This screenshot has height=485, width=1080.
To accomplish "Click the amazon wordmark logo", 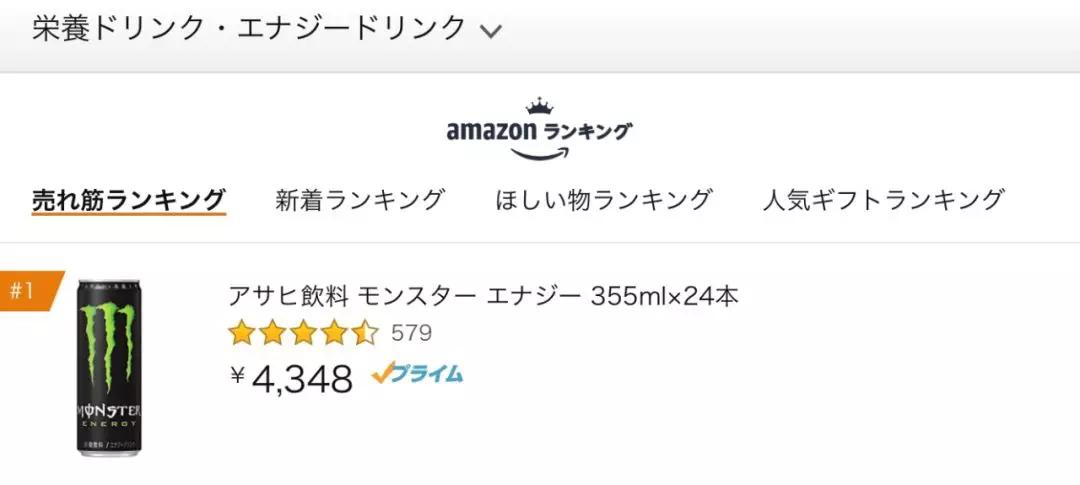I will coord(492,131).
